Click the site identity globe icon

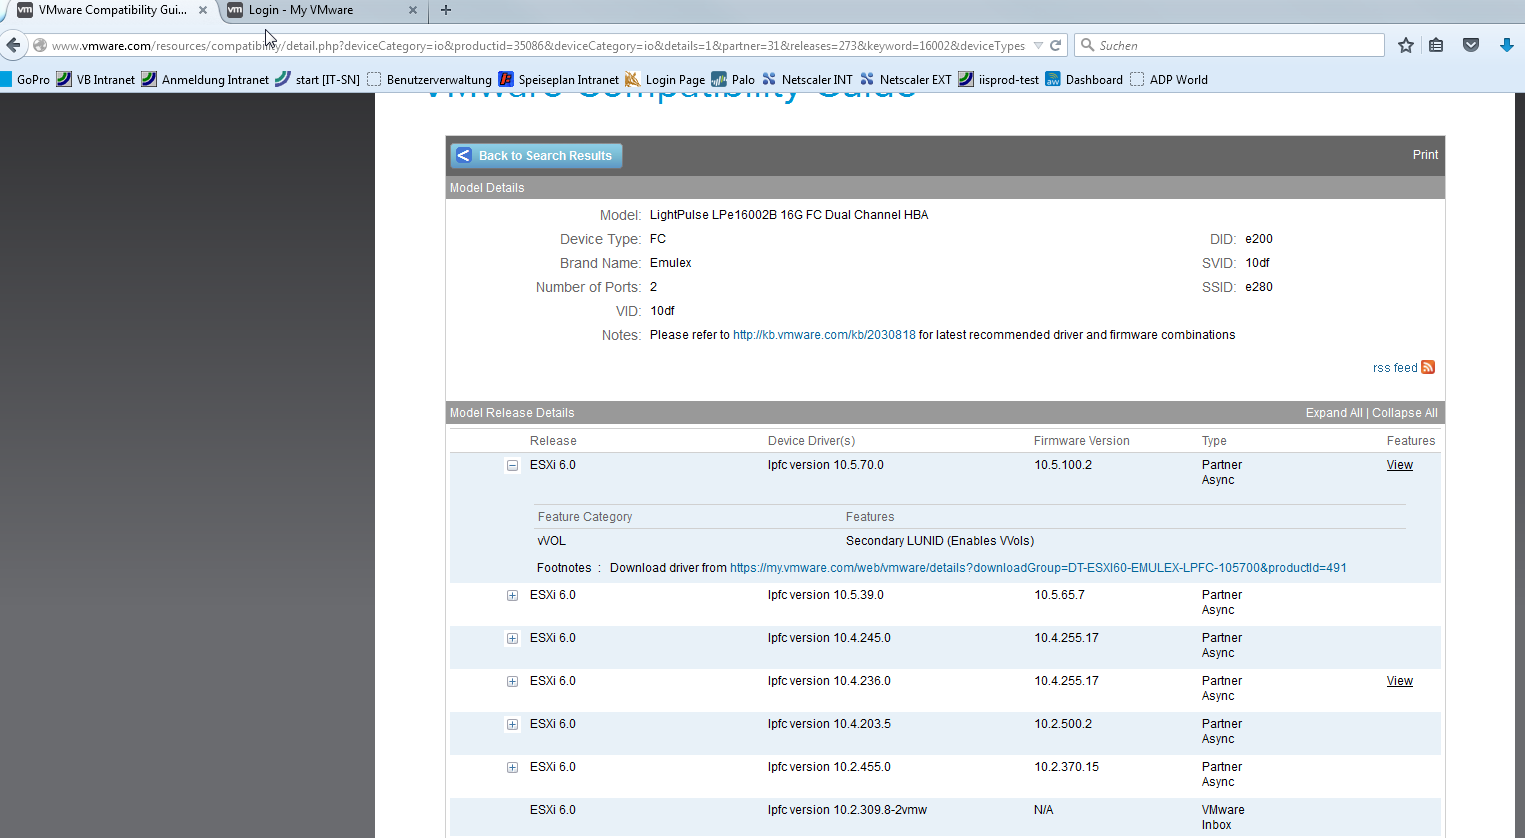(40, 45)
